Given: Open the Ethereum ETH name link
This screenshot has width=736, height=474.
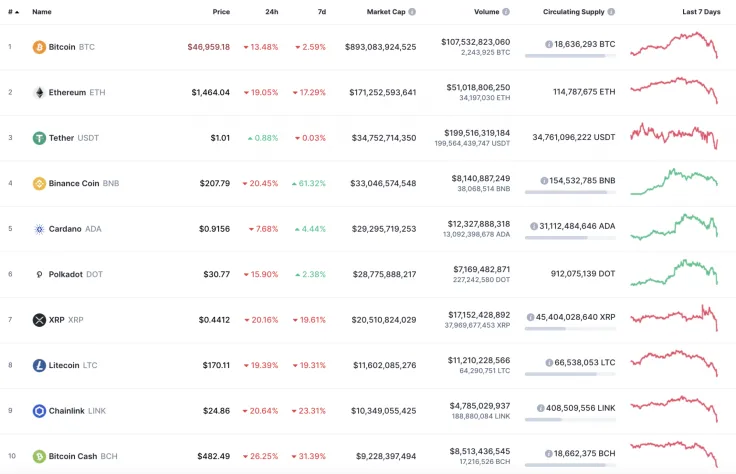Looking at the screenshot, I should tap(77, 92).
